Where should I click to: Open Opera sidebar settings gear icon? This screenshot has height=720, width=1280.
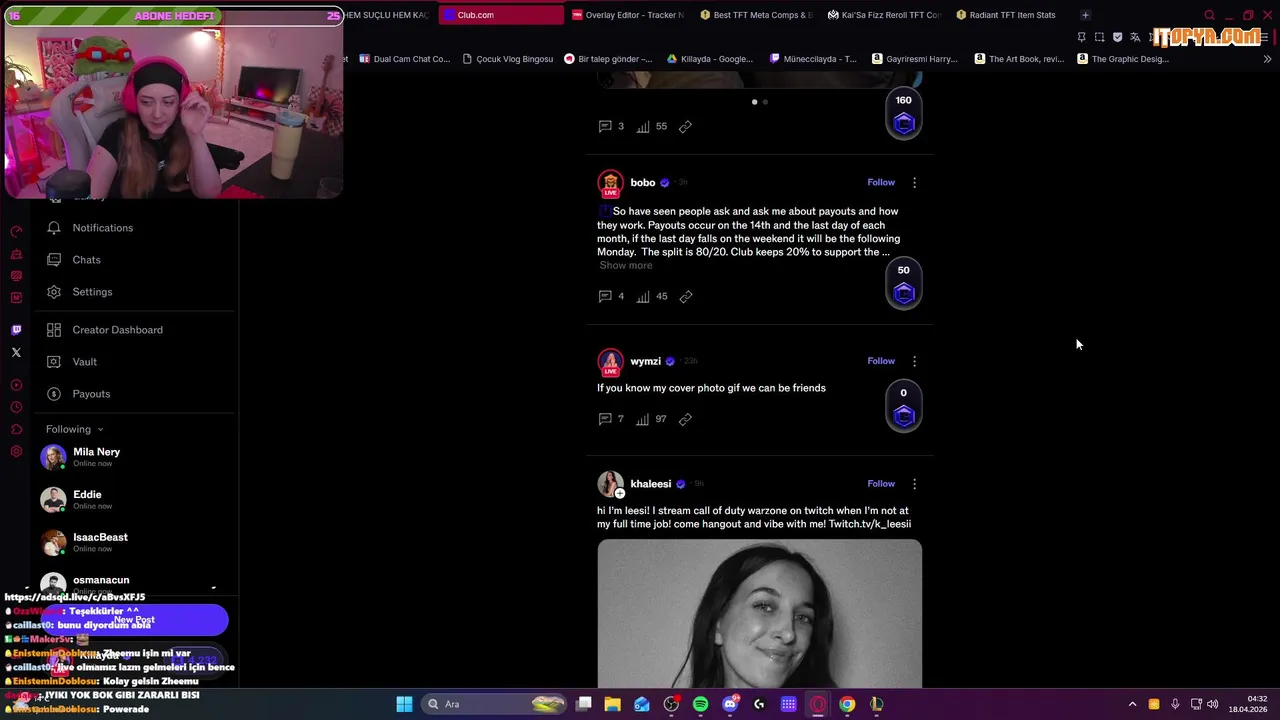(x=16, y=451)
